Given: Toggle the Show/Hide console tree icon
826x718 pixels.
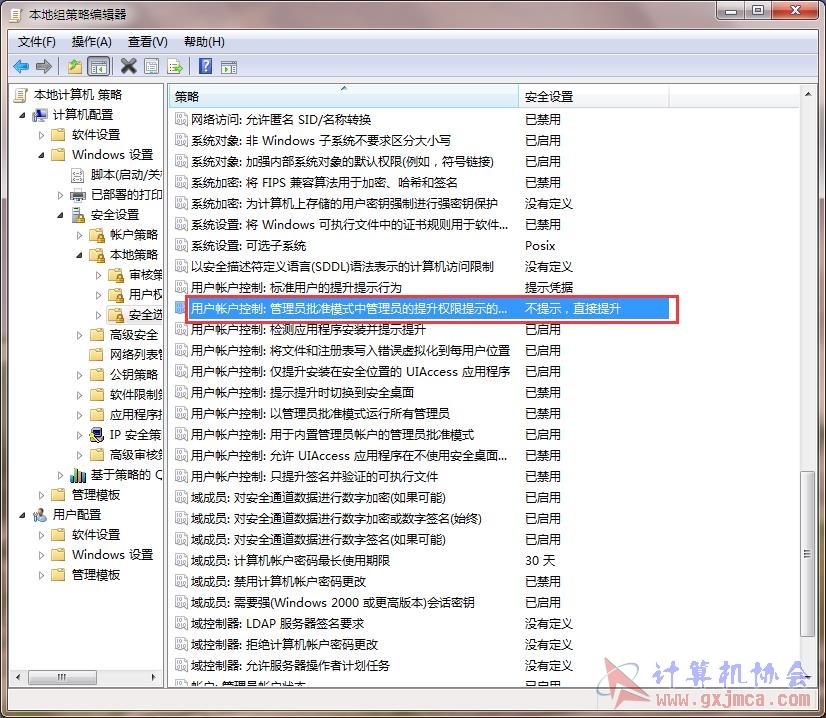Looking at the screenshot, I should 98,67.
